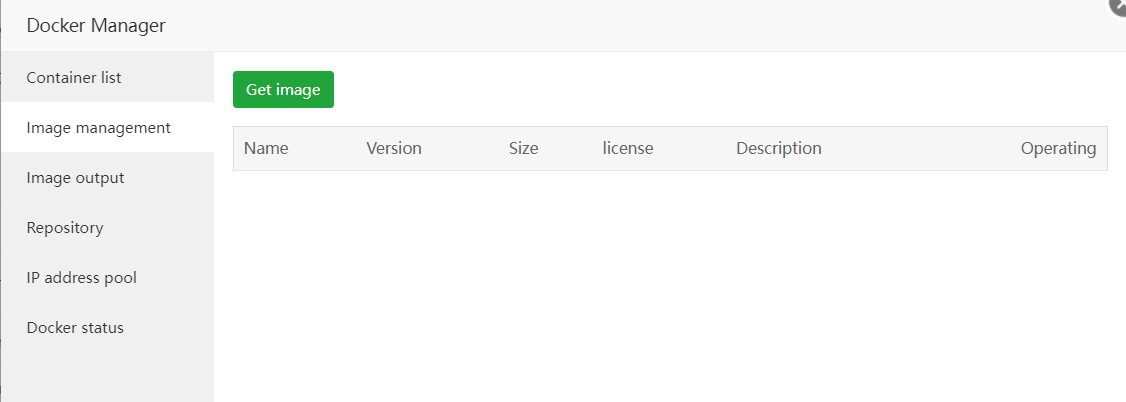Click the license column header
This screenshot has width=1126, height=402.
click(x=628, y=149)
